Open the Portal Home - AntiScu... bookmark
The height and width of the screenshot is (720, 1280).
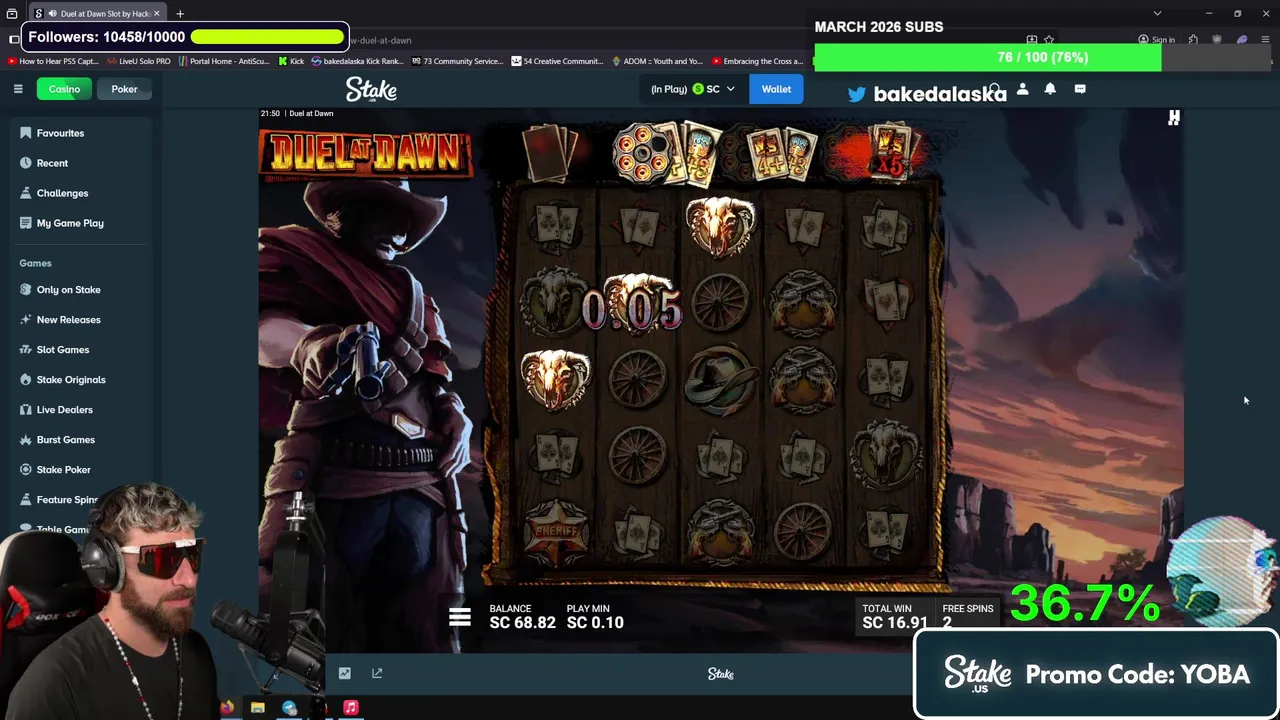[224, 61]
